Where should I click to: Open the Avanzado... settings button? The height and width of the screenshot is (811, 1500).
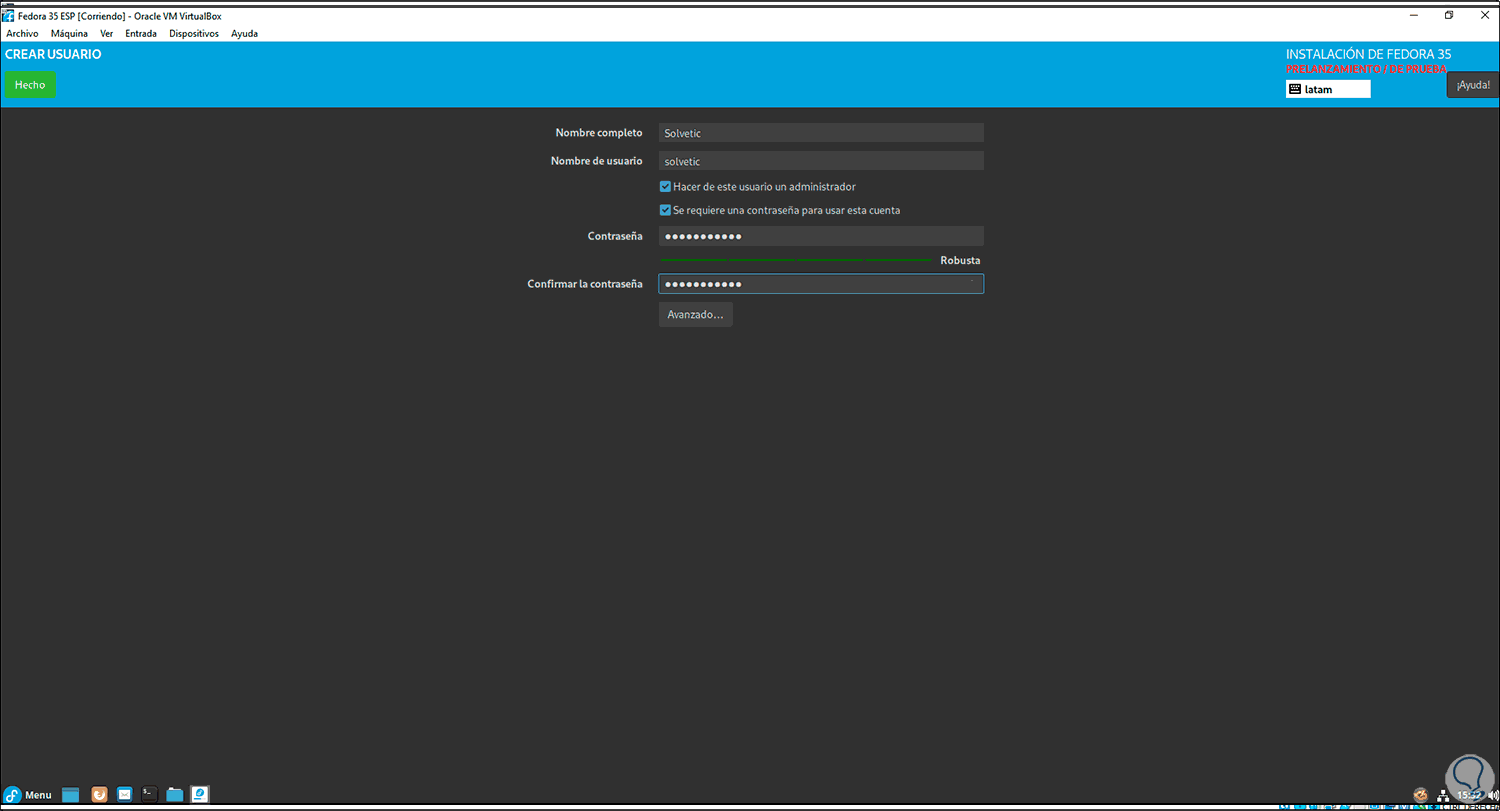[x=696, y=314]
